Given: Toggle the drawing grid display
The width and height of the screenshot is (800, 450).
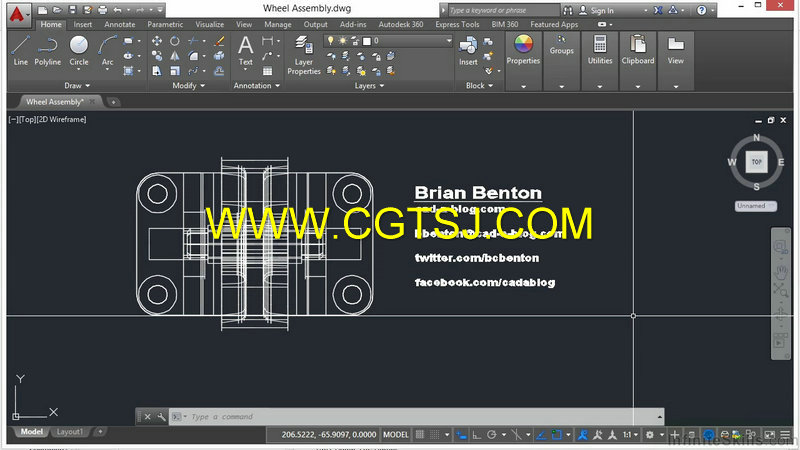Looking at the screenshot, I should coord(419,435).
